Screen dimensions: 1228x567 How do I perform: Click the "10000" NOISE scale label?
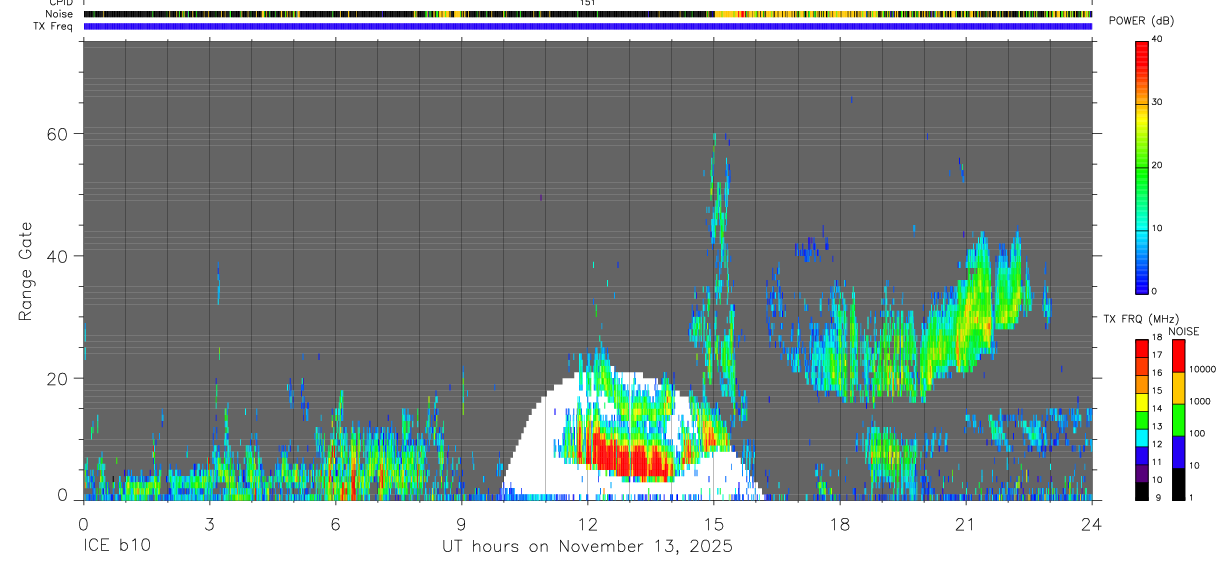coord(1203,369)
